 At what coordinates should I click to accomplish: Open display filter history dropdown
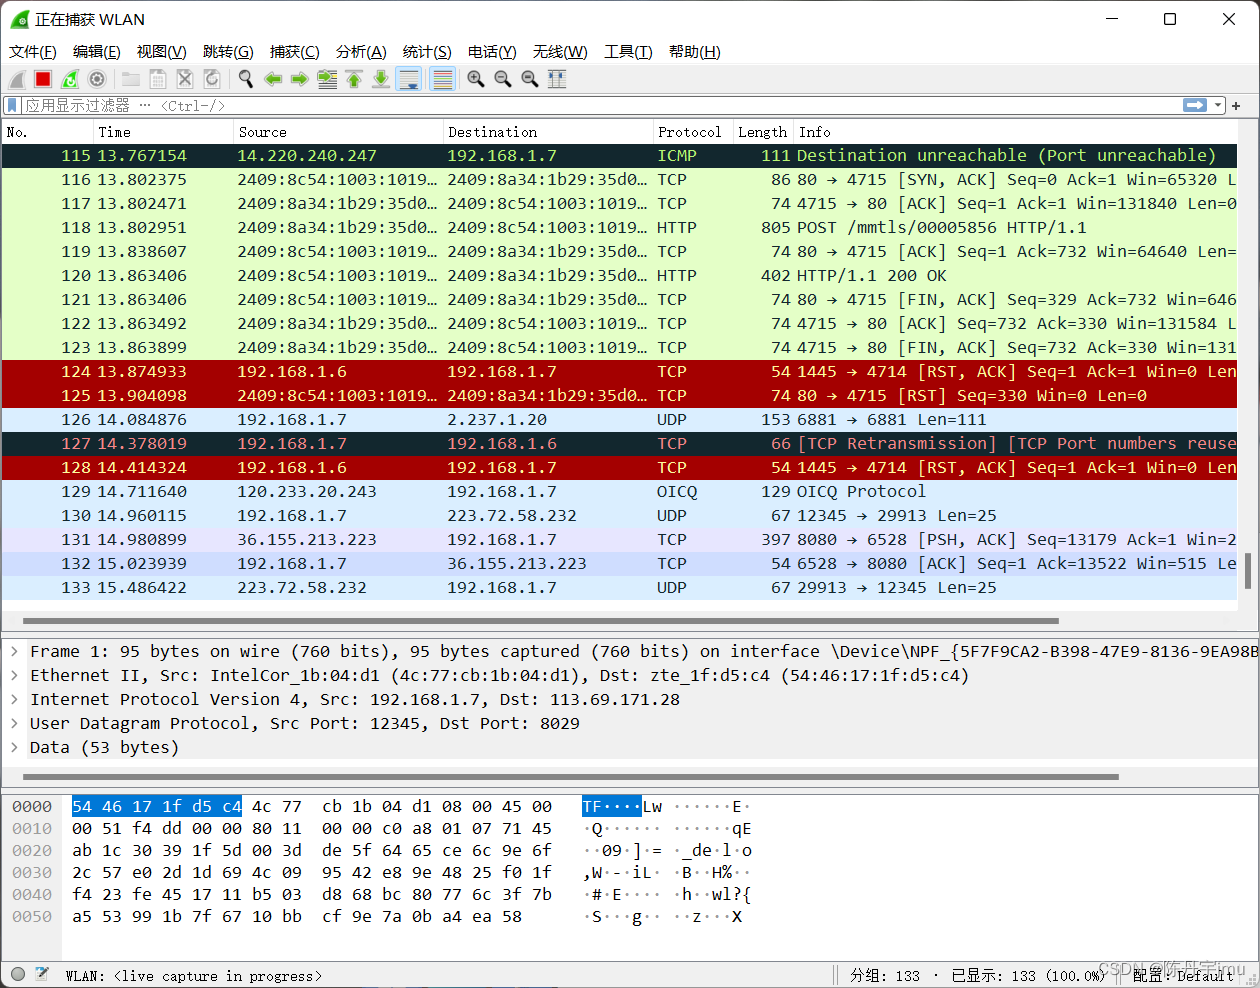(1218, 105)
